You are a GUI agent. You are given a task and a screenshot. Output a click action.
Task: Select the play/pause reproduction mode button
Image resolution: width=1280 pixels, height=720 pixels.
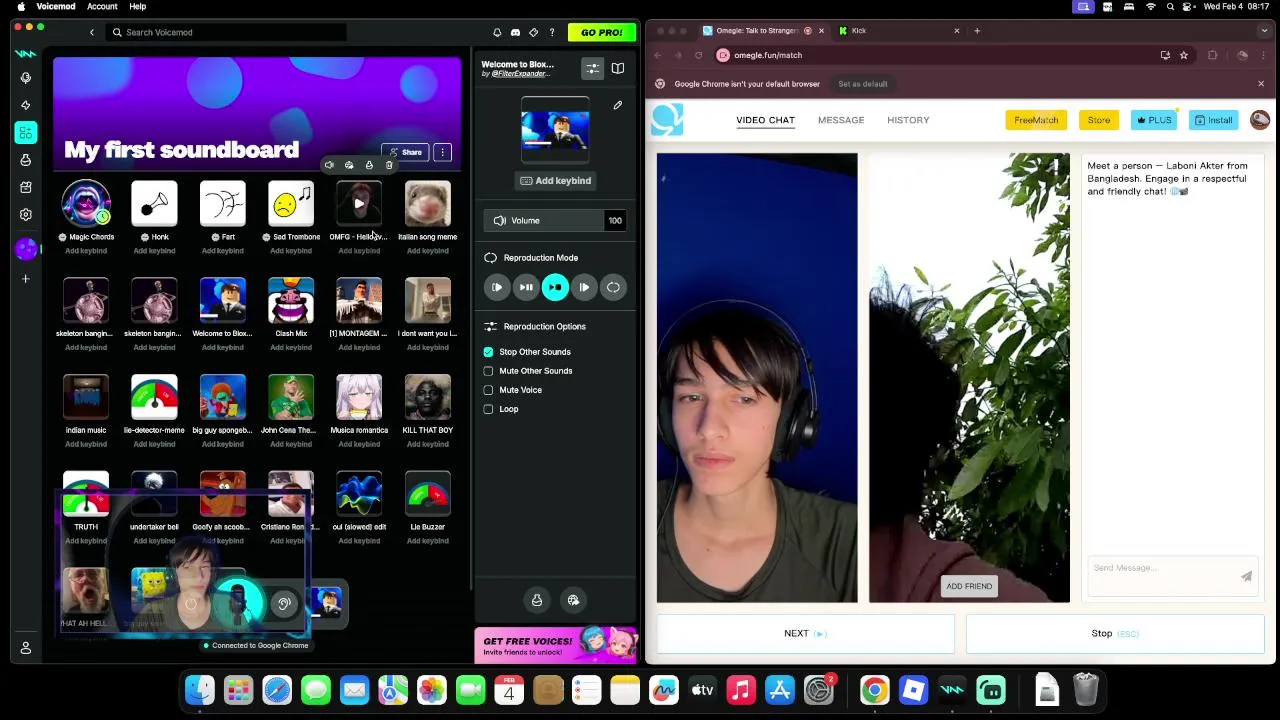pyautogui.click(x=526, y=287)
